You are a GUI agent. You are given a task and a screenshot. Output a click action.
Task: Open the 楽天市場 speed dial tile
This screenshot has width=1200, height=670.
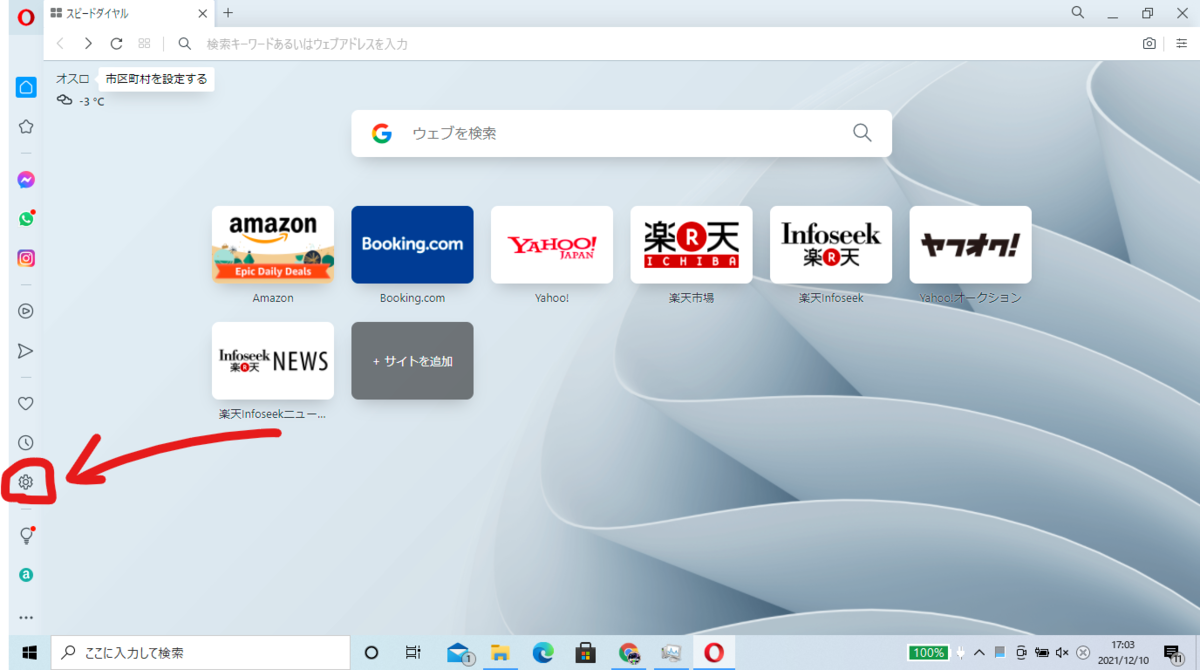pos(691,244)
